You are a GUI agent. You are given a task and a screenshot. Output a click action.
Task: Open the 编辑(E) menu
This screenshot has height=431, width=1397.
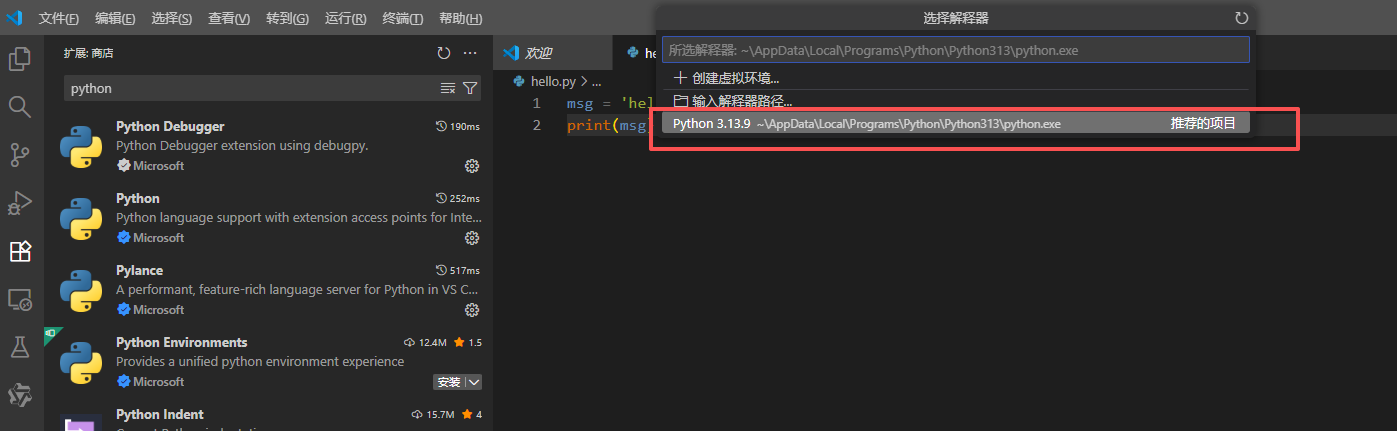pos(116,19)
